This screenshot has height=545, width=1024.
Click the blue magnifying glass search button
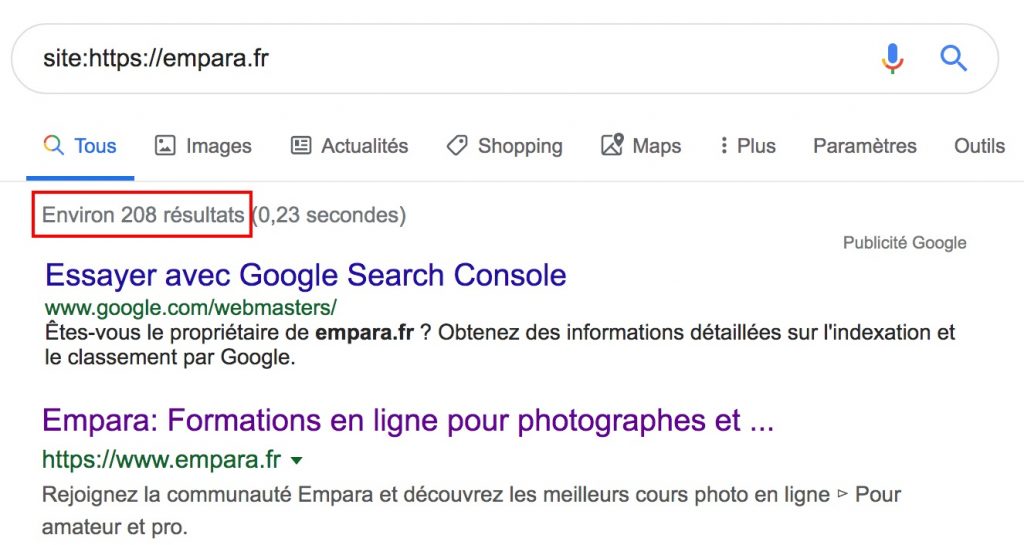(x=954, y=59)
